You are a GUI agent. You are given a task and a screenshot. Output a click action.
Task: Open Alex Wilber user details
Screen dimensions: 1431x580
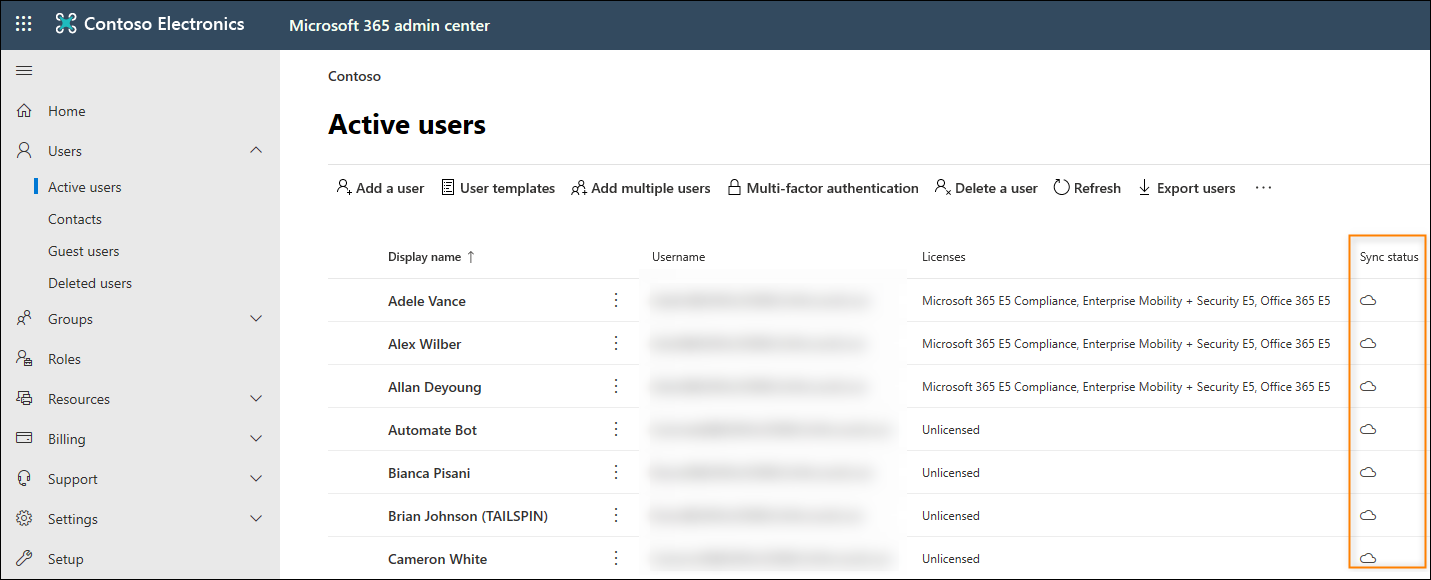(425, 344)
